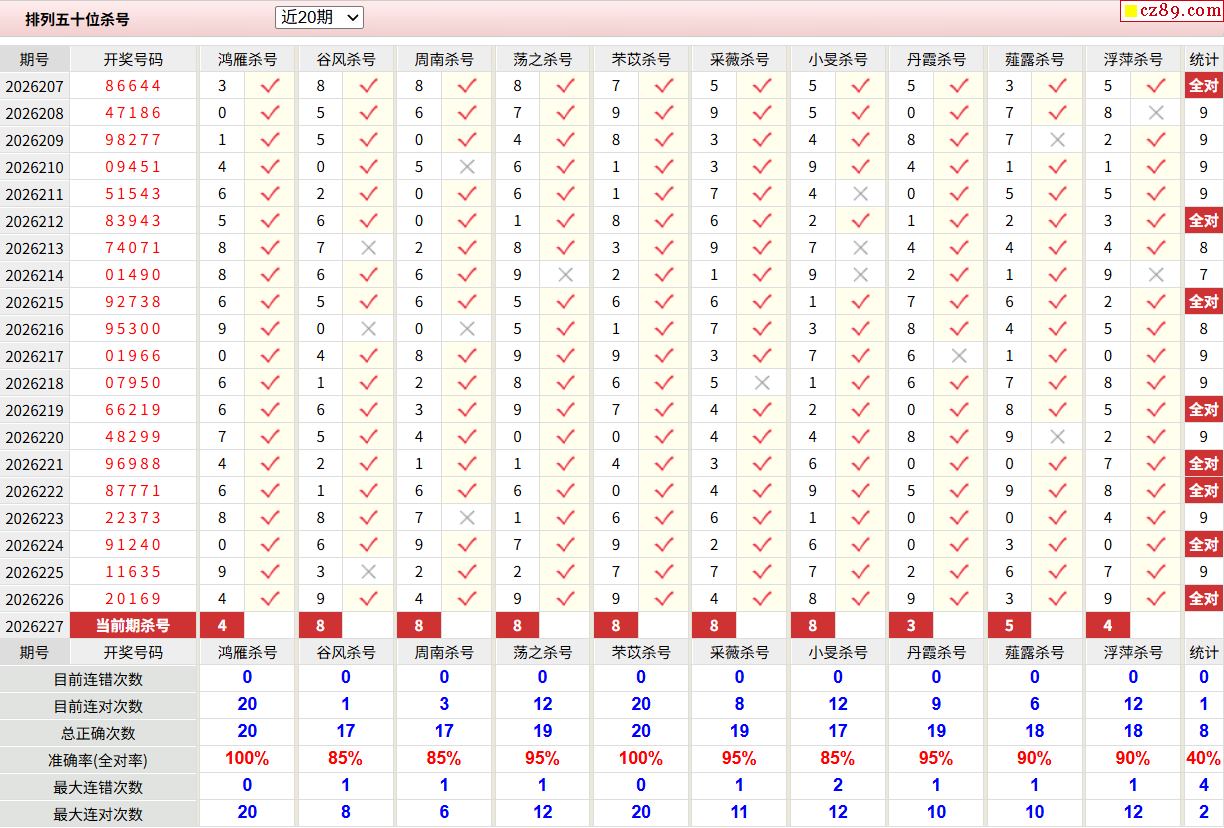Click the 鸿雁杀号 column header
Image resolution: width=1224 pixels, height=828 pixels.
[x=248, y=59]
